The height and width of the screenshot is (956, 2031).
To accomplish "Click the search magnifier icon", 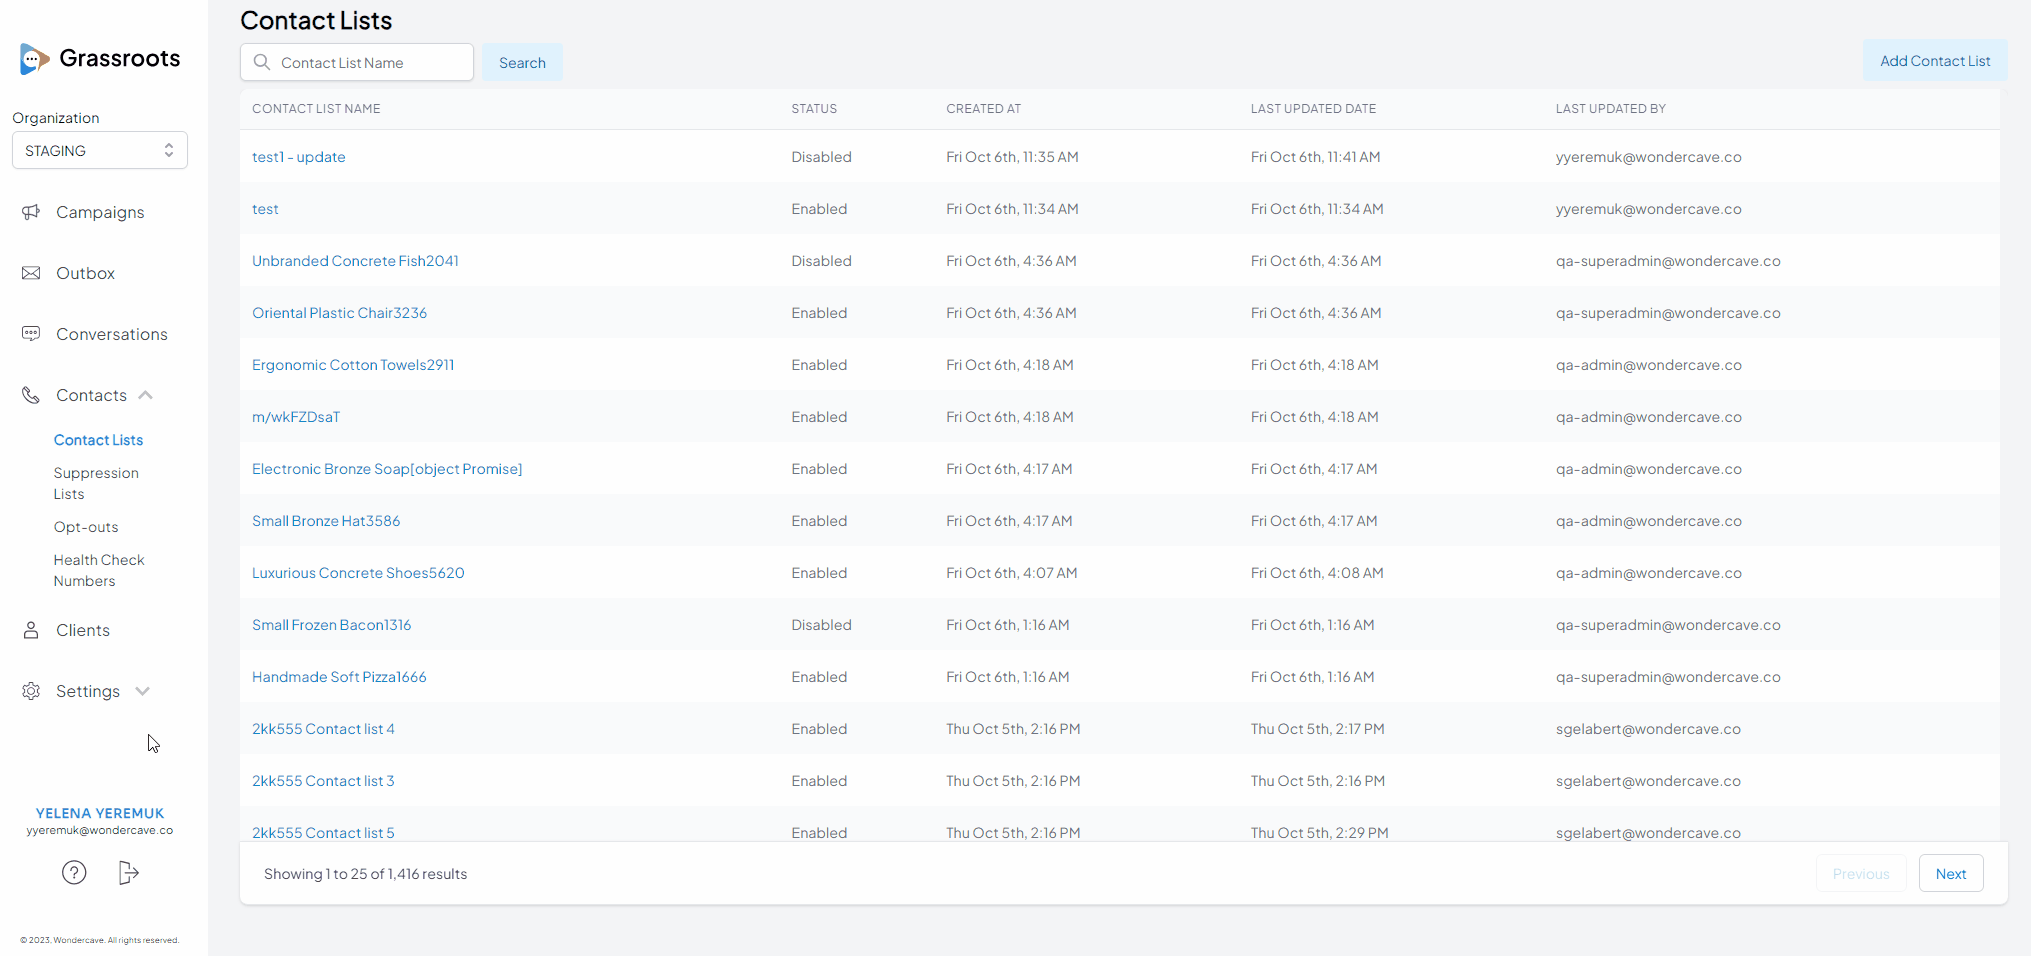I will click(x=262, y=62).
